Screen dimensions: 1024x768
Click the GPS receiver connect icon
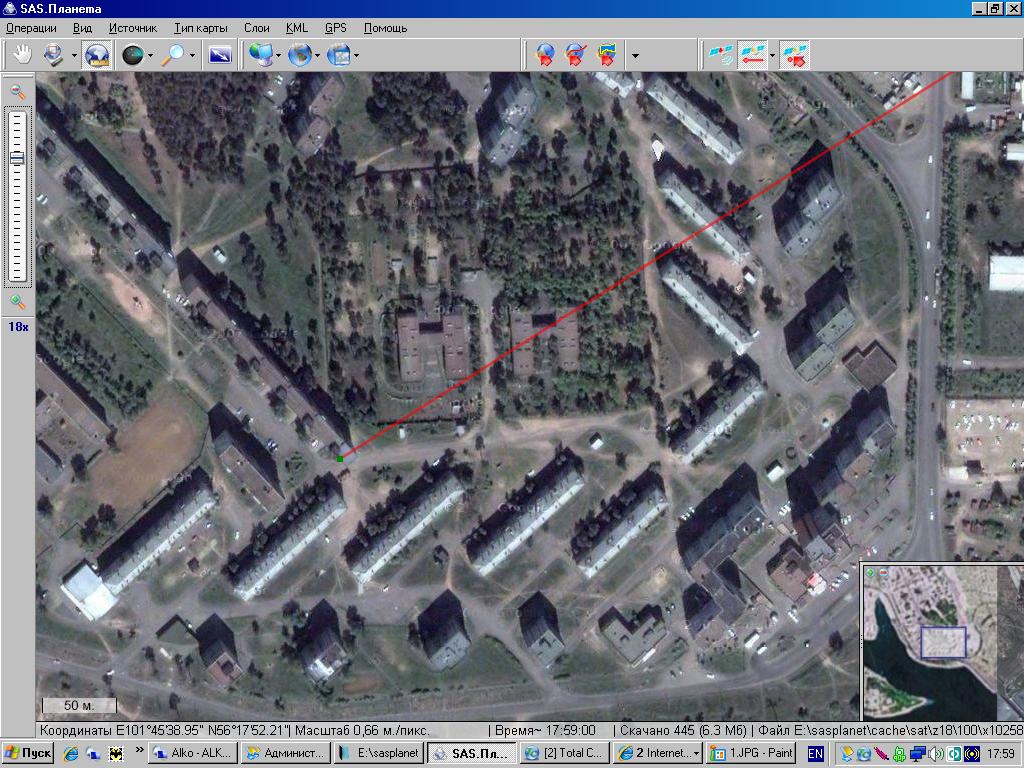click(x=720, y=55)
